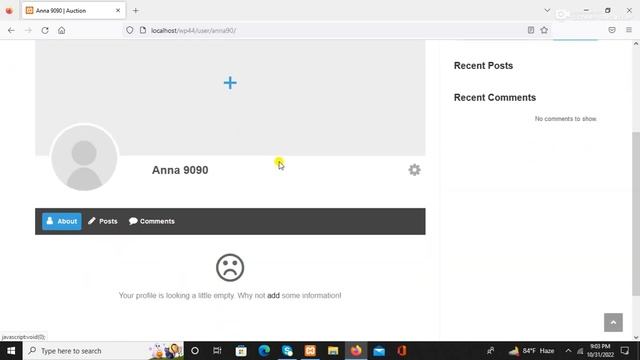Click the Recent Comments heading

click(495, 98)
